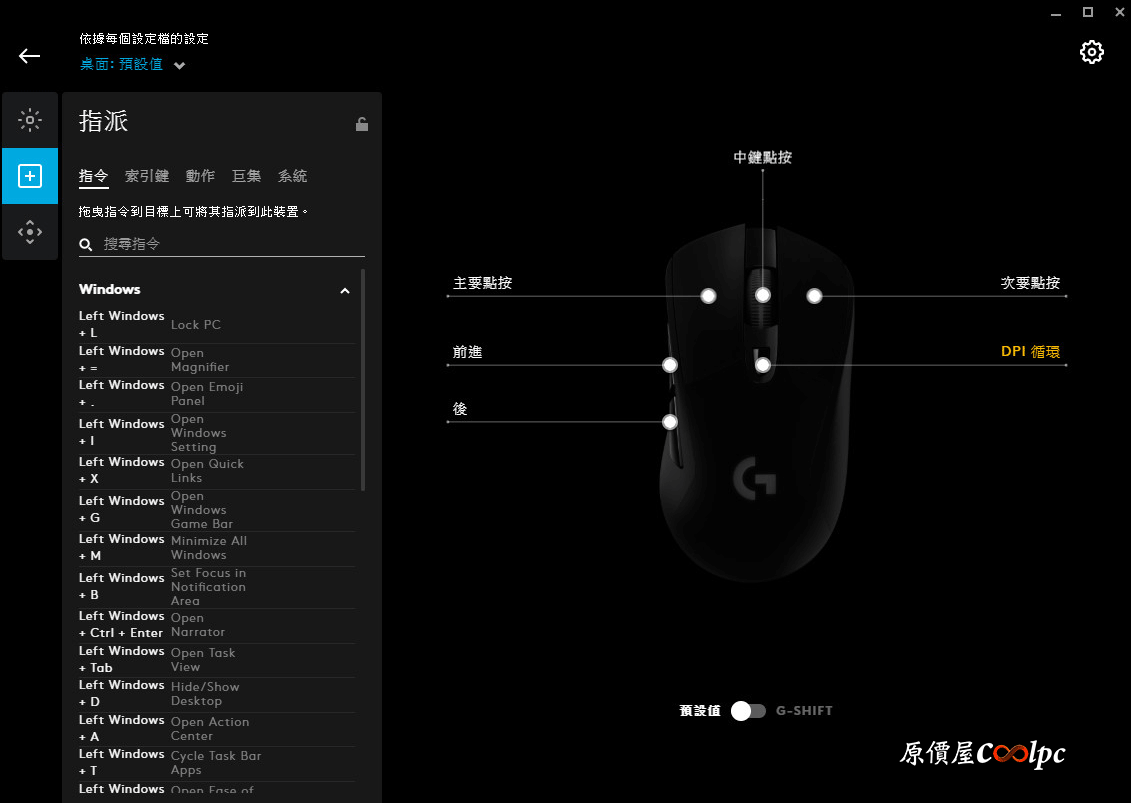This screenshot has width=1131, height=803.
Task: Select the primary click button node on mouse
Action: [708, 296]
